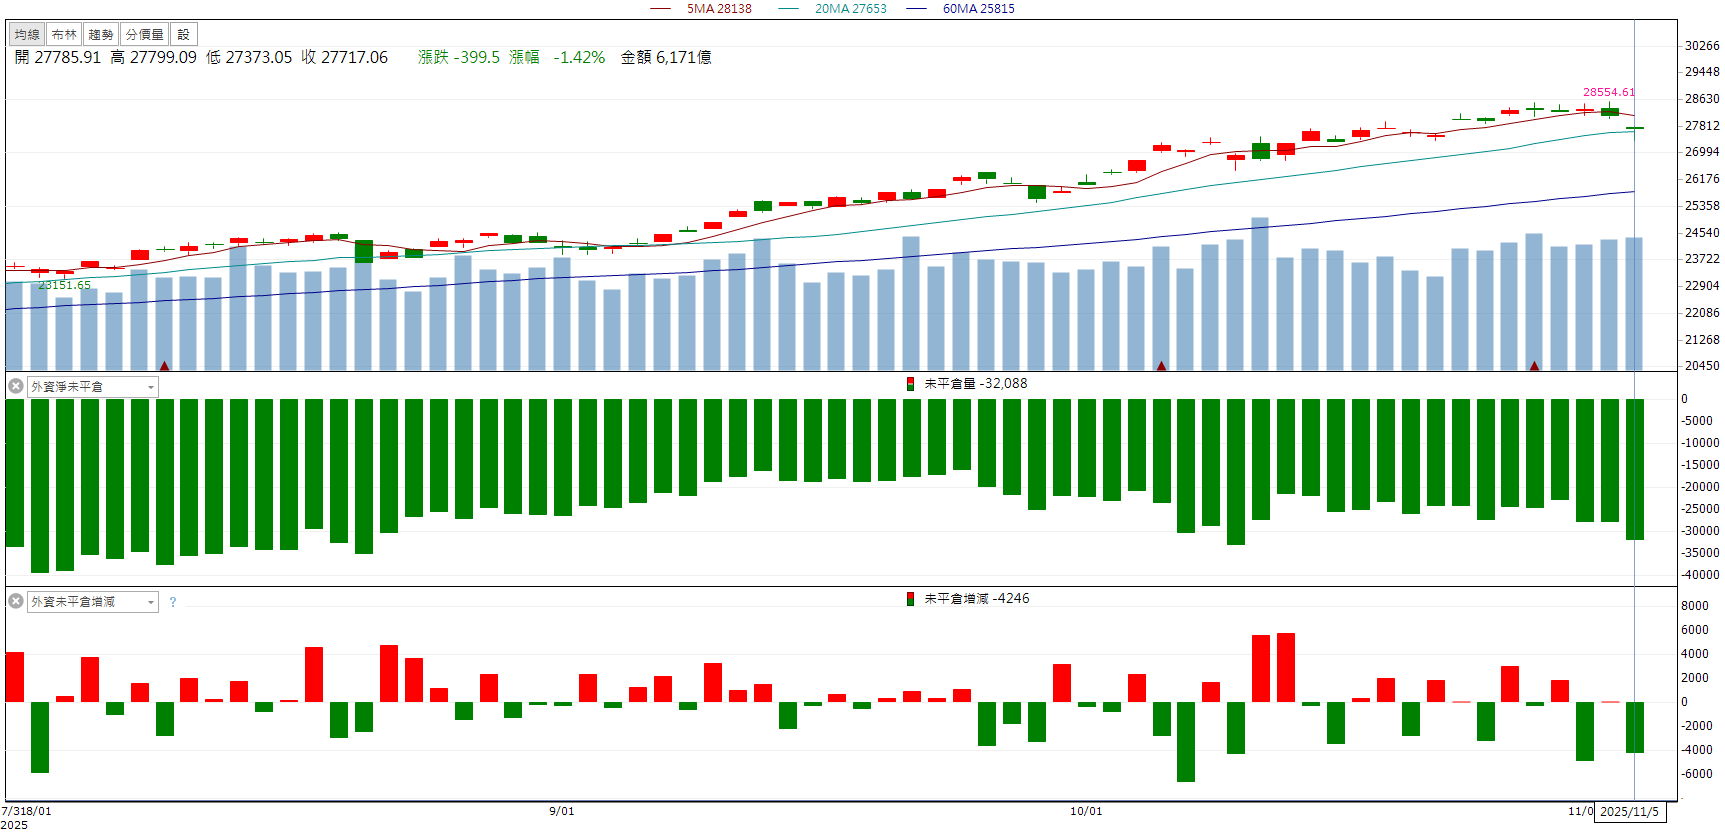Click the 60MA 25815 legend entry
Screen dimensions: 1725x833
pos(961,9)
